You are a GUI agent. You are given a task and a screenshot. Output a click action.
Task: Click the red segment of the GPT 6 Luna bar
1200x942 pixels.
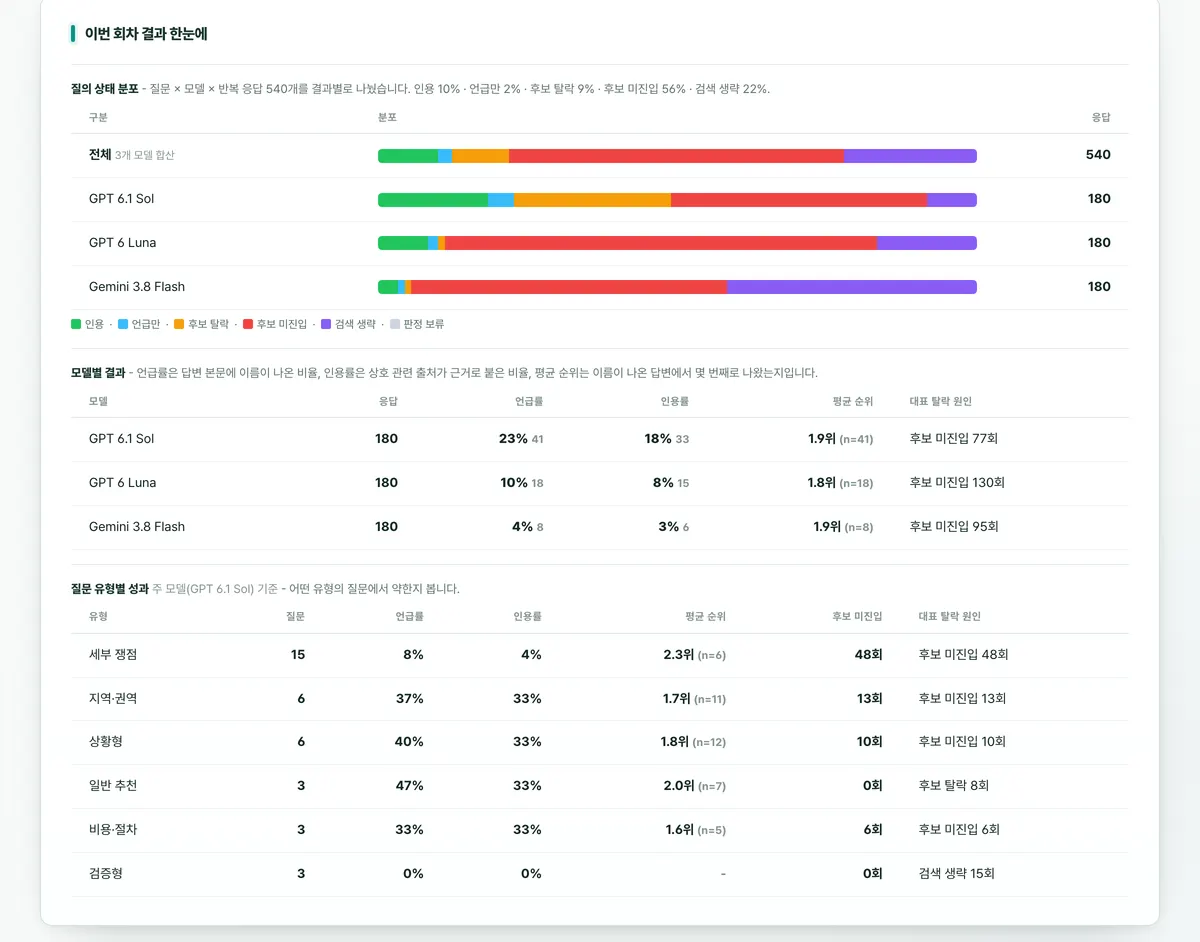[x=661, y=243]
